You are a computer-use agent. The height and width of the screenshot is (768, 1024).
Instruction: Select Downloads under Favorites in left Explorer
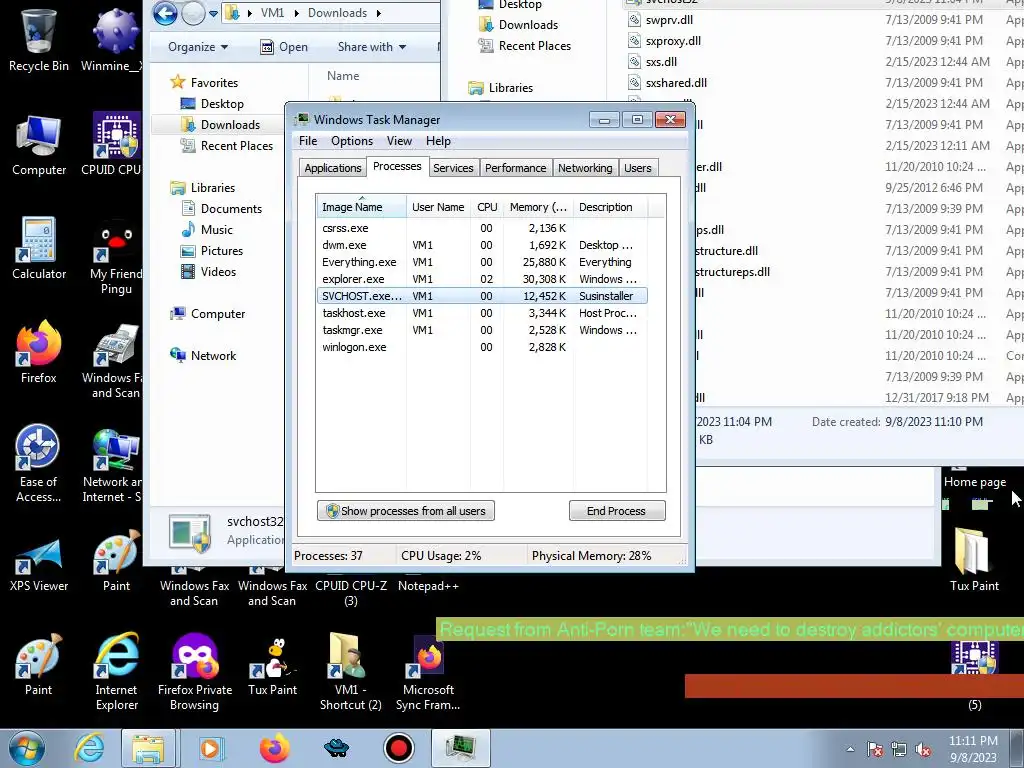(220, 125)
